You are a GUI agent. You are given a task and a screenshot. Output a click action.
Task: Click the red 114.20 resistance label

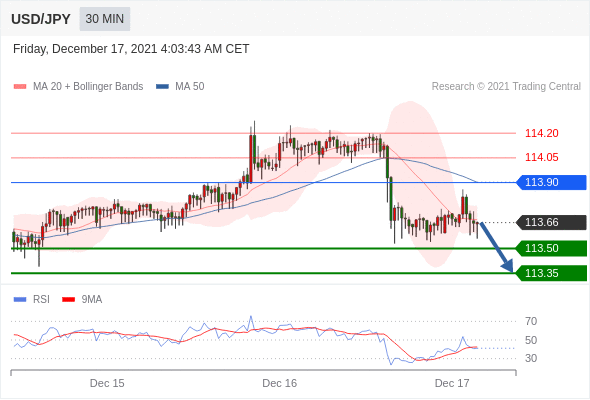(x=542, y=133)
